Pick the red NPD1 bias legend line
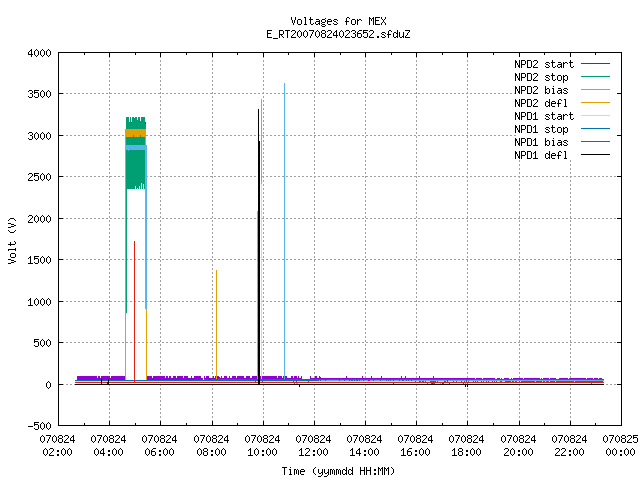This screenshot has height=480, width=640. pyautogui.click(x=596, y=142)
